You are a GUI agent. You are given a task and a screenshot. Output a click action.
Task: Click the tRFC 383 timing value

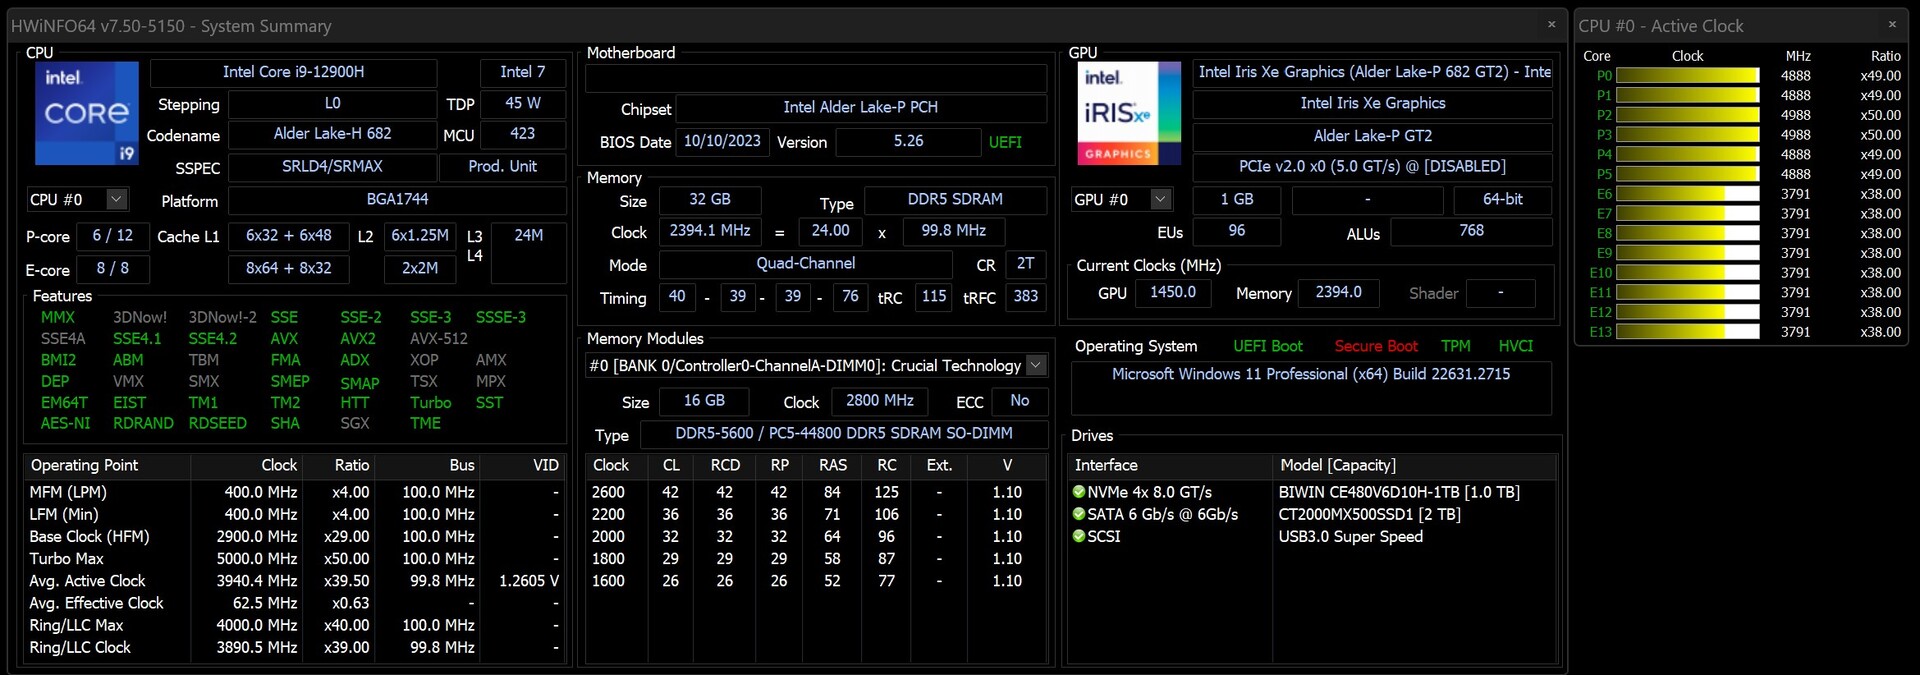tap(1025, 297)
